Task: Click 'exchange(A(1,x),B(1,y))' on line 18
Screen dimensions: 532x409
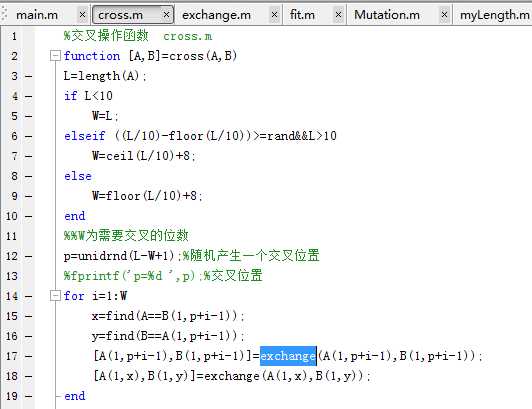Action: coord(284,376)
